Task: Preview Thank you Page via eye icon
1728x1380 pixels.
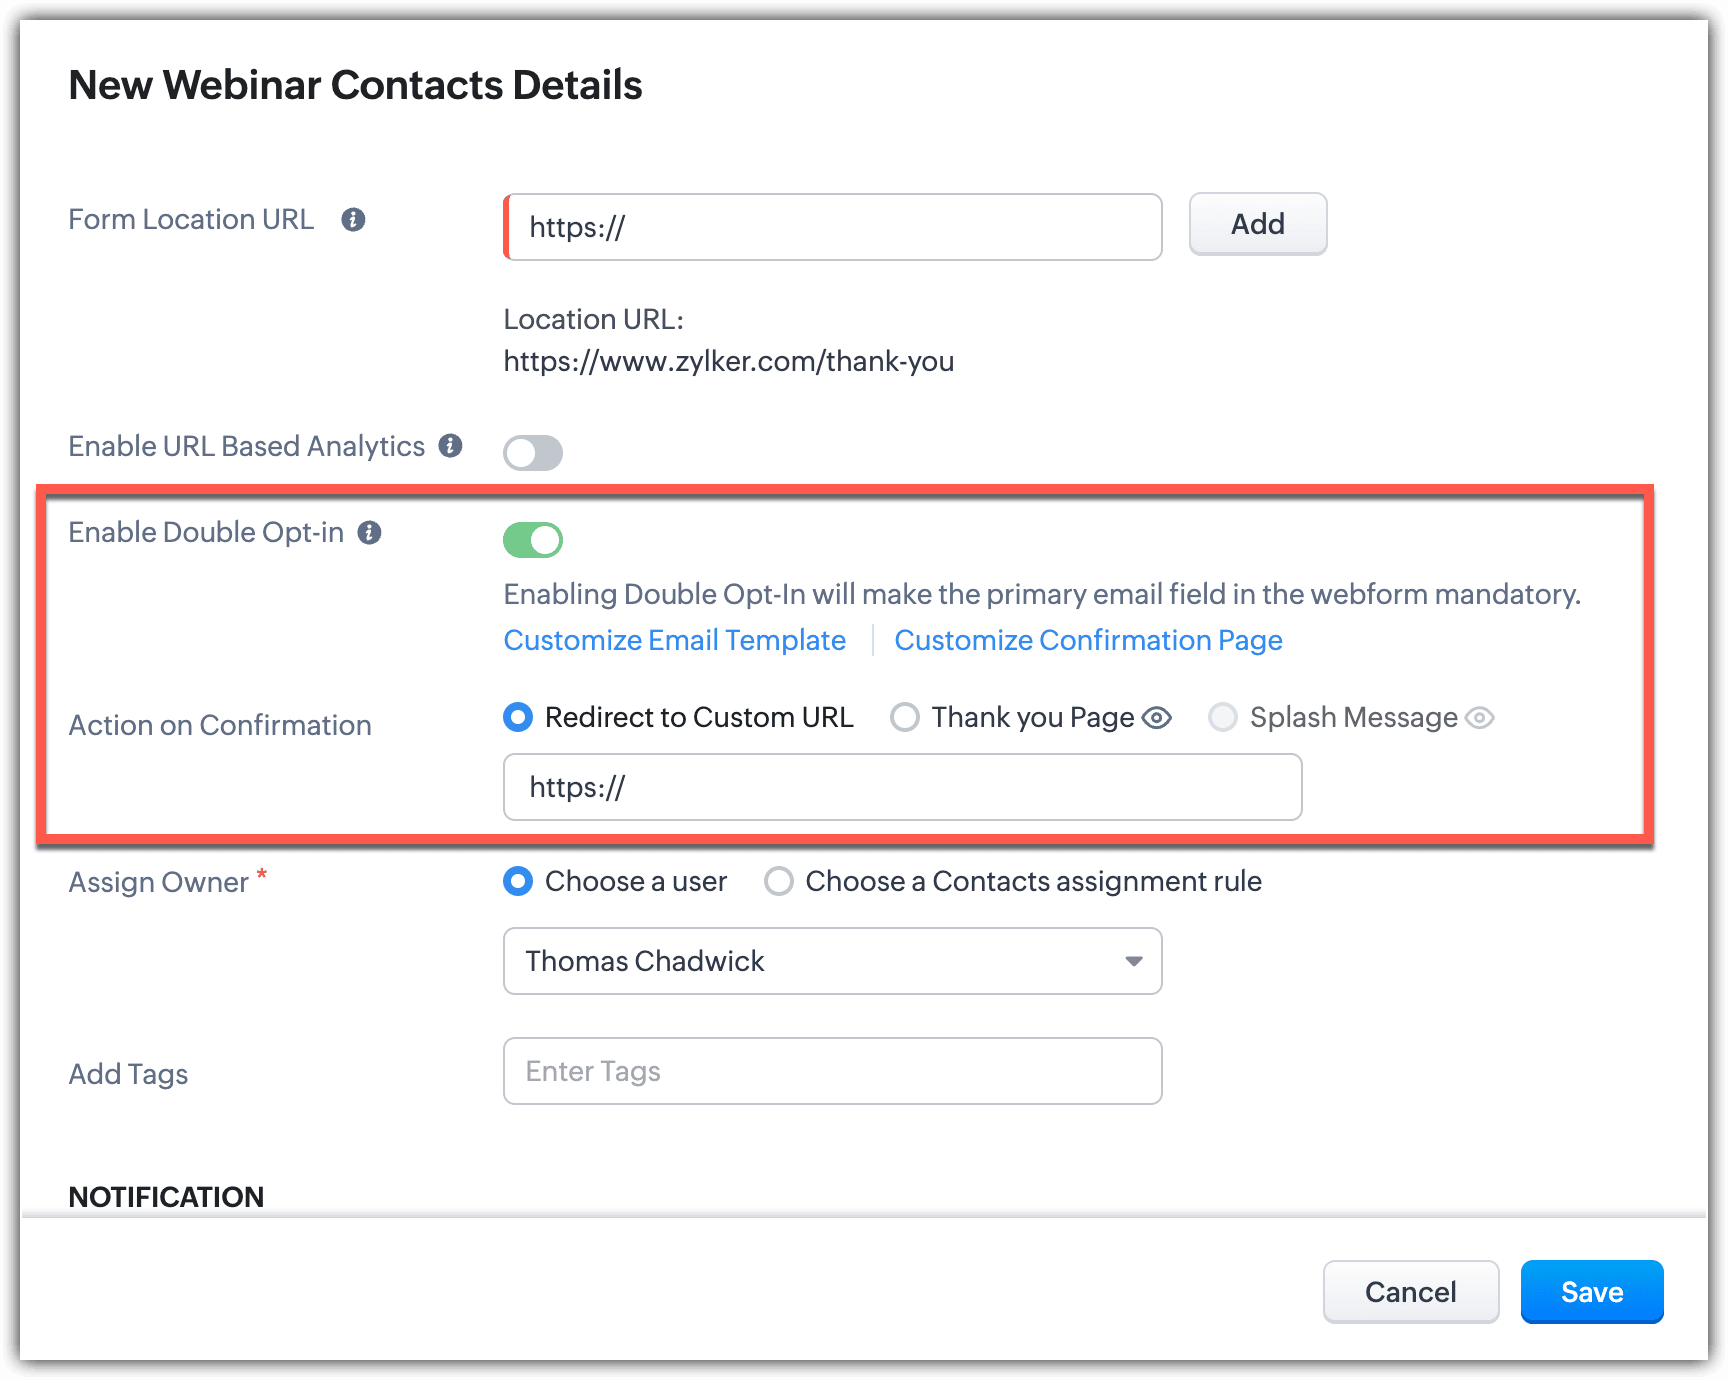Action: coord(1157,718)
